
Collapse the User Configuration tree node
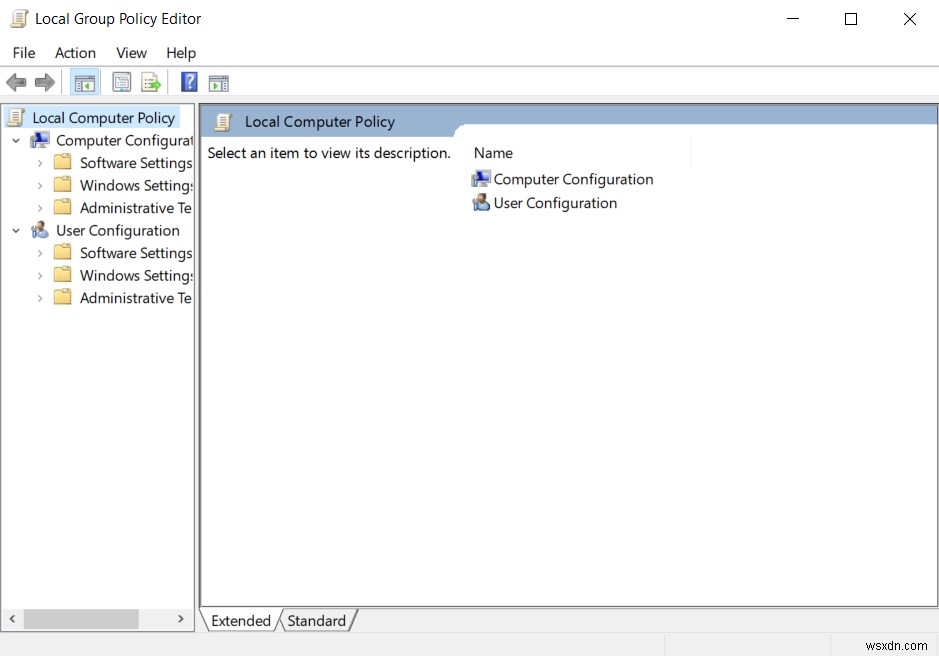tap(15, 230)
